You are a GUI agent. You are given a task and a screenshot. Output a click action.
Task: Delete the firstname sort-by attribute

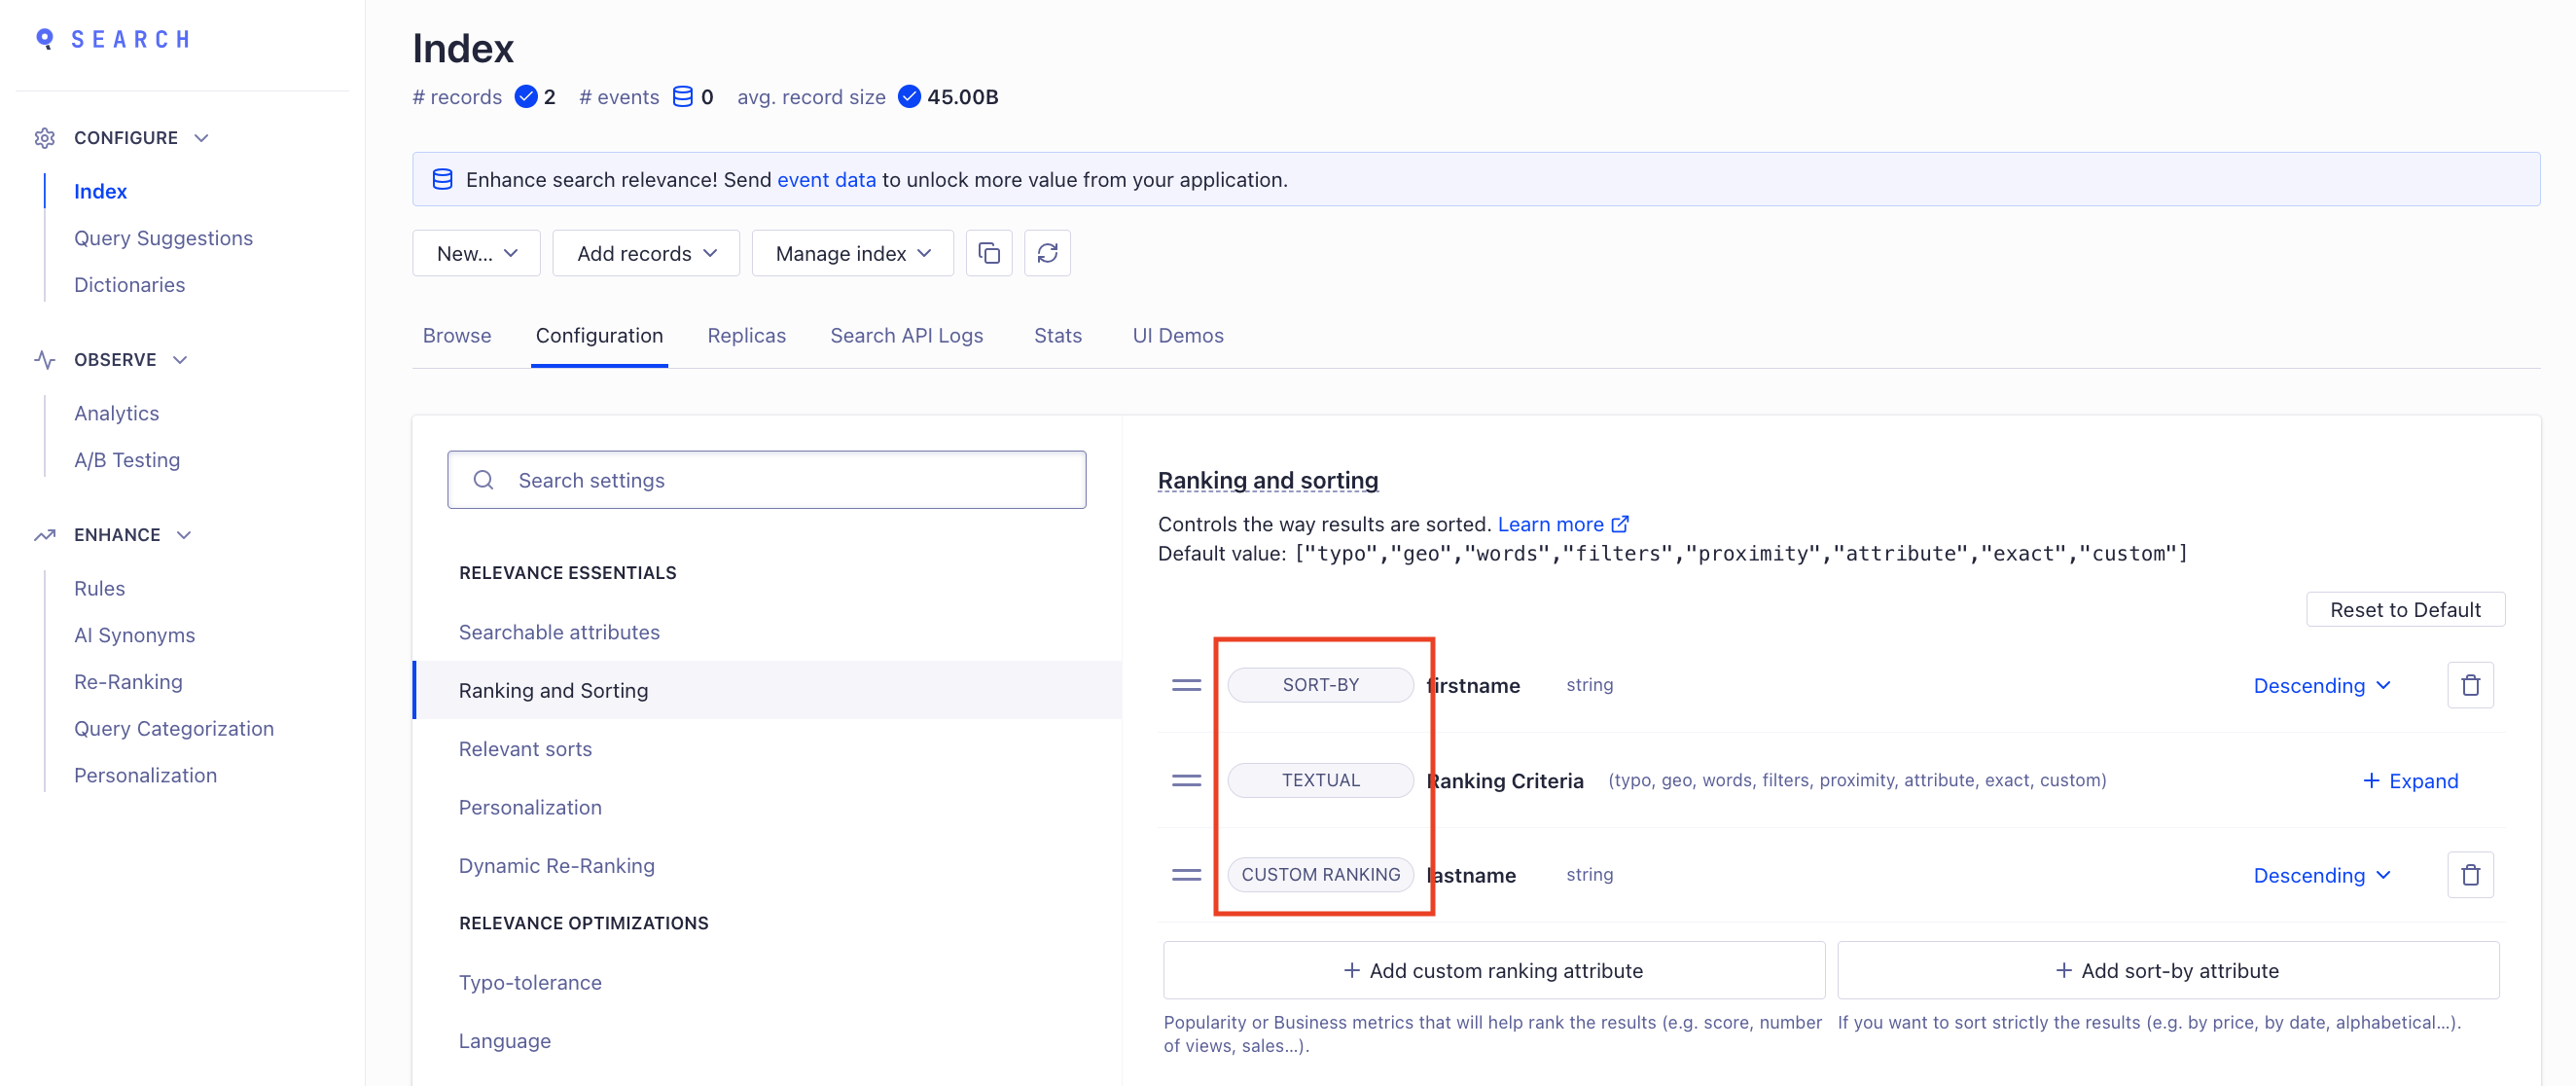coord(2469,685)
